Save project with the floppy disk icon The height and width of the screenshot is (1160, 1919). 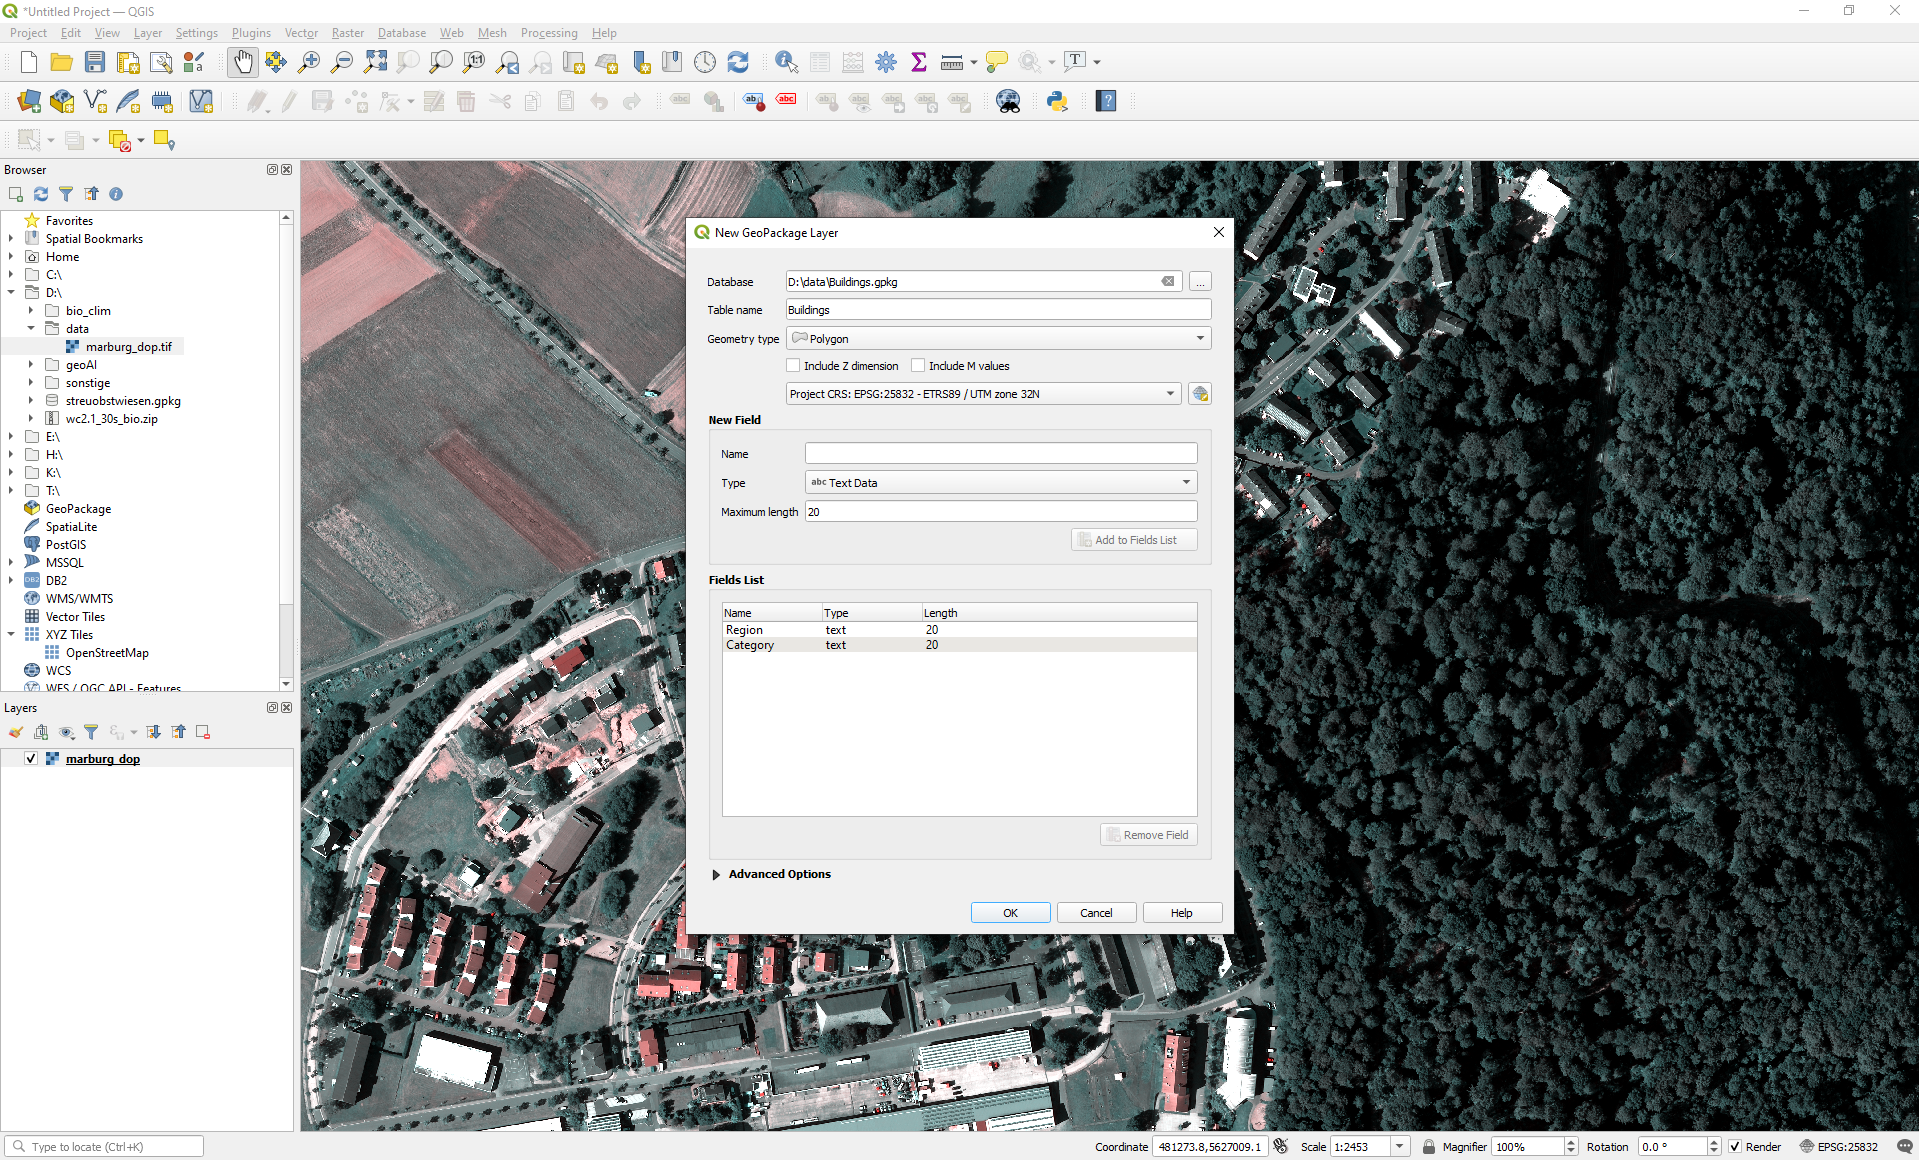click(x=95, y=62)
